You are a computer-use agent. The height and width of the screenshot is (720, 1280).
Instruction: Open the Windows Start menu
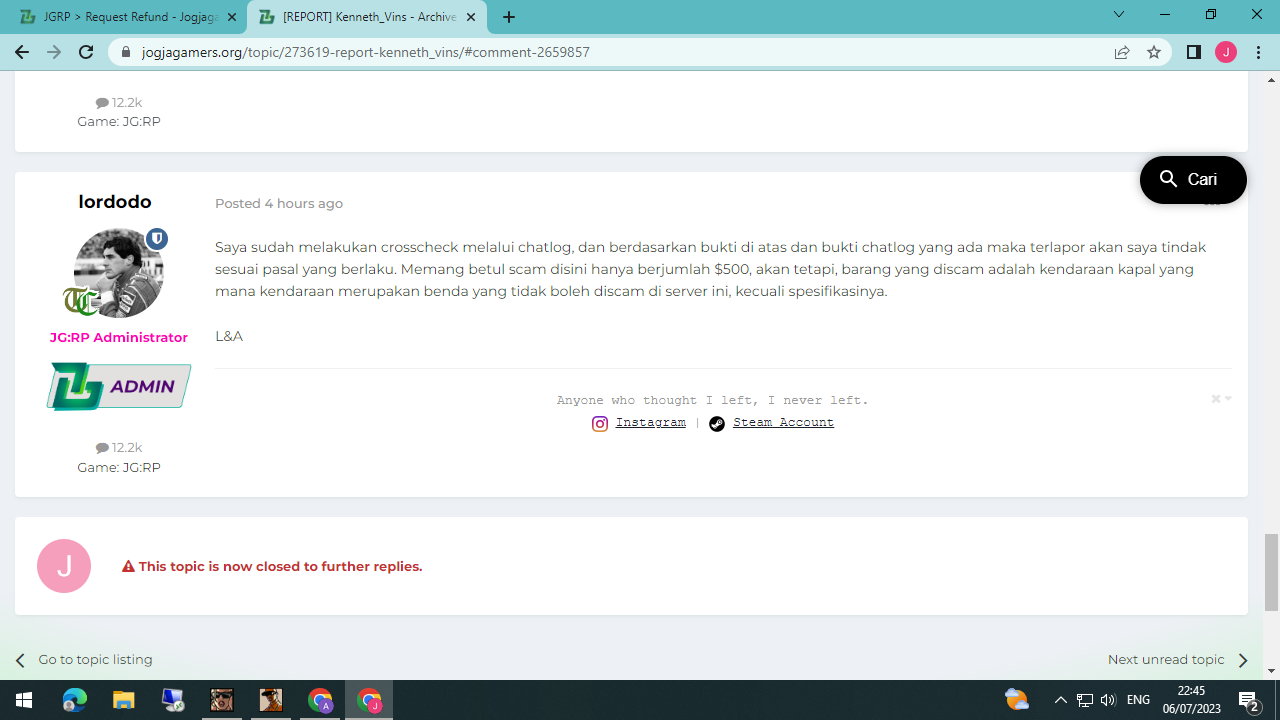24,700
